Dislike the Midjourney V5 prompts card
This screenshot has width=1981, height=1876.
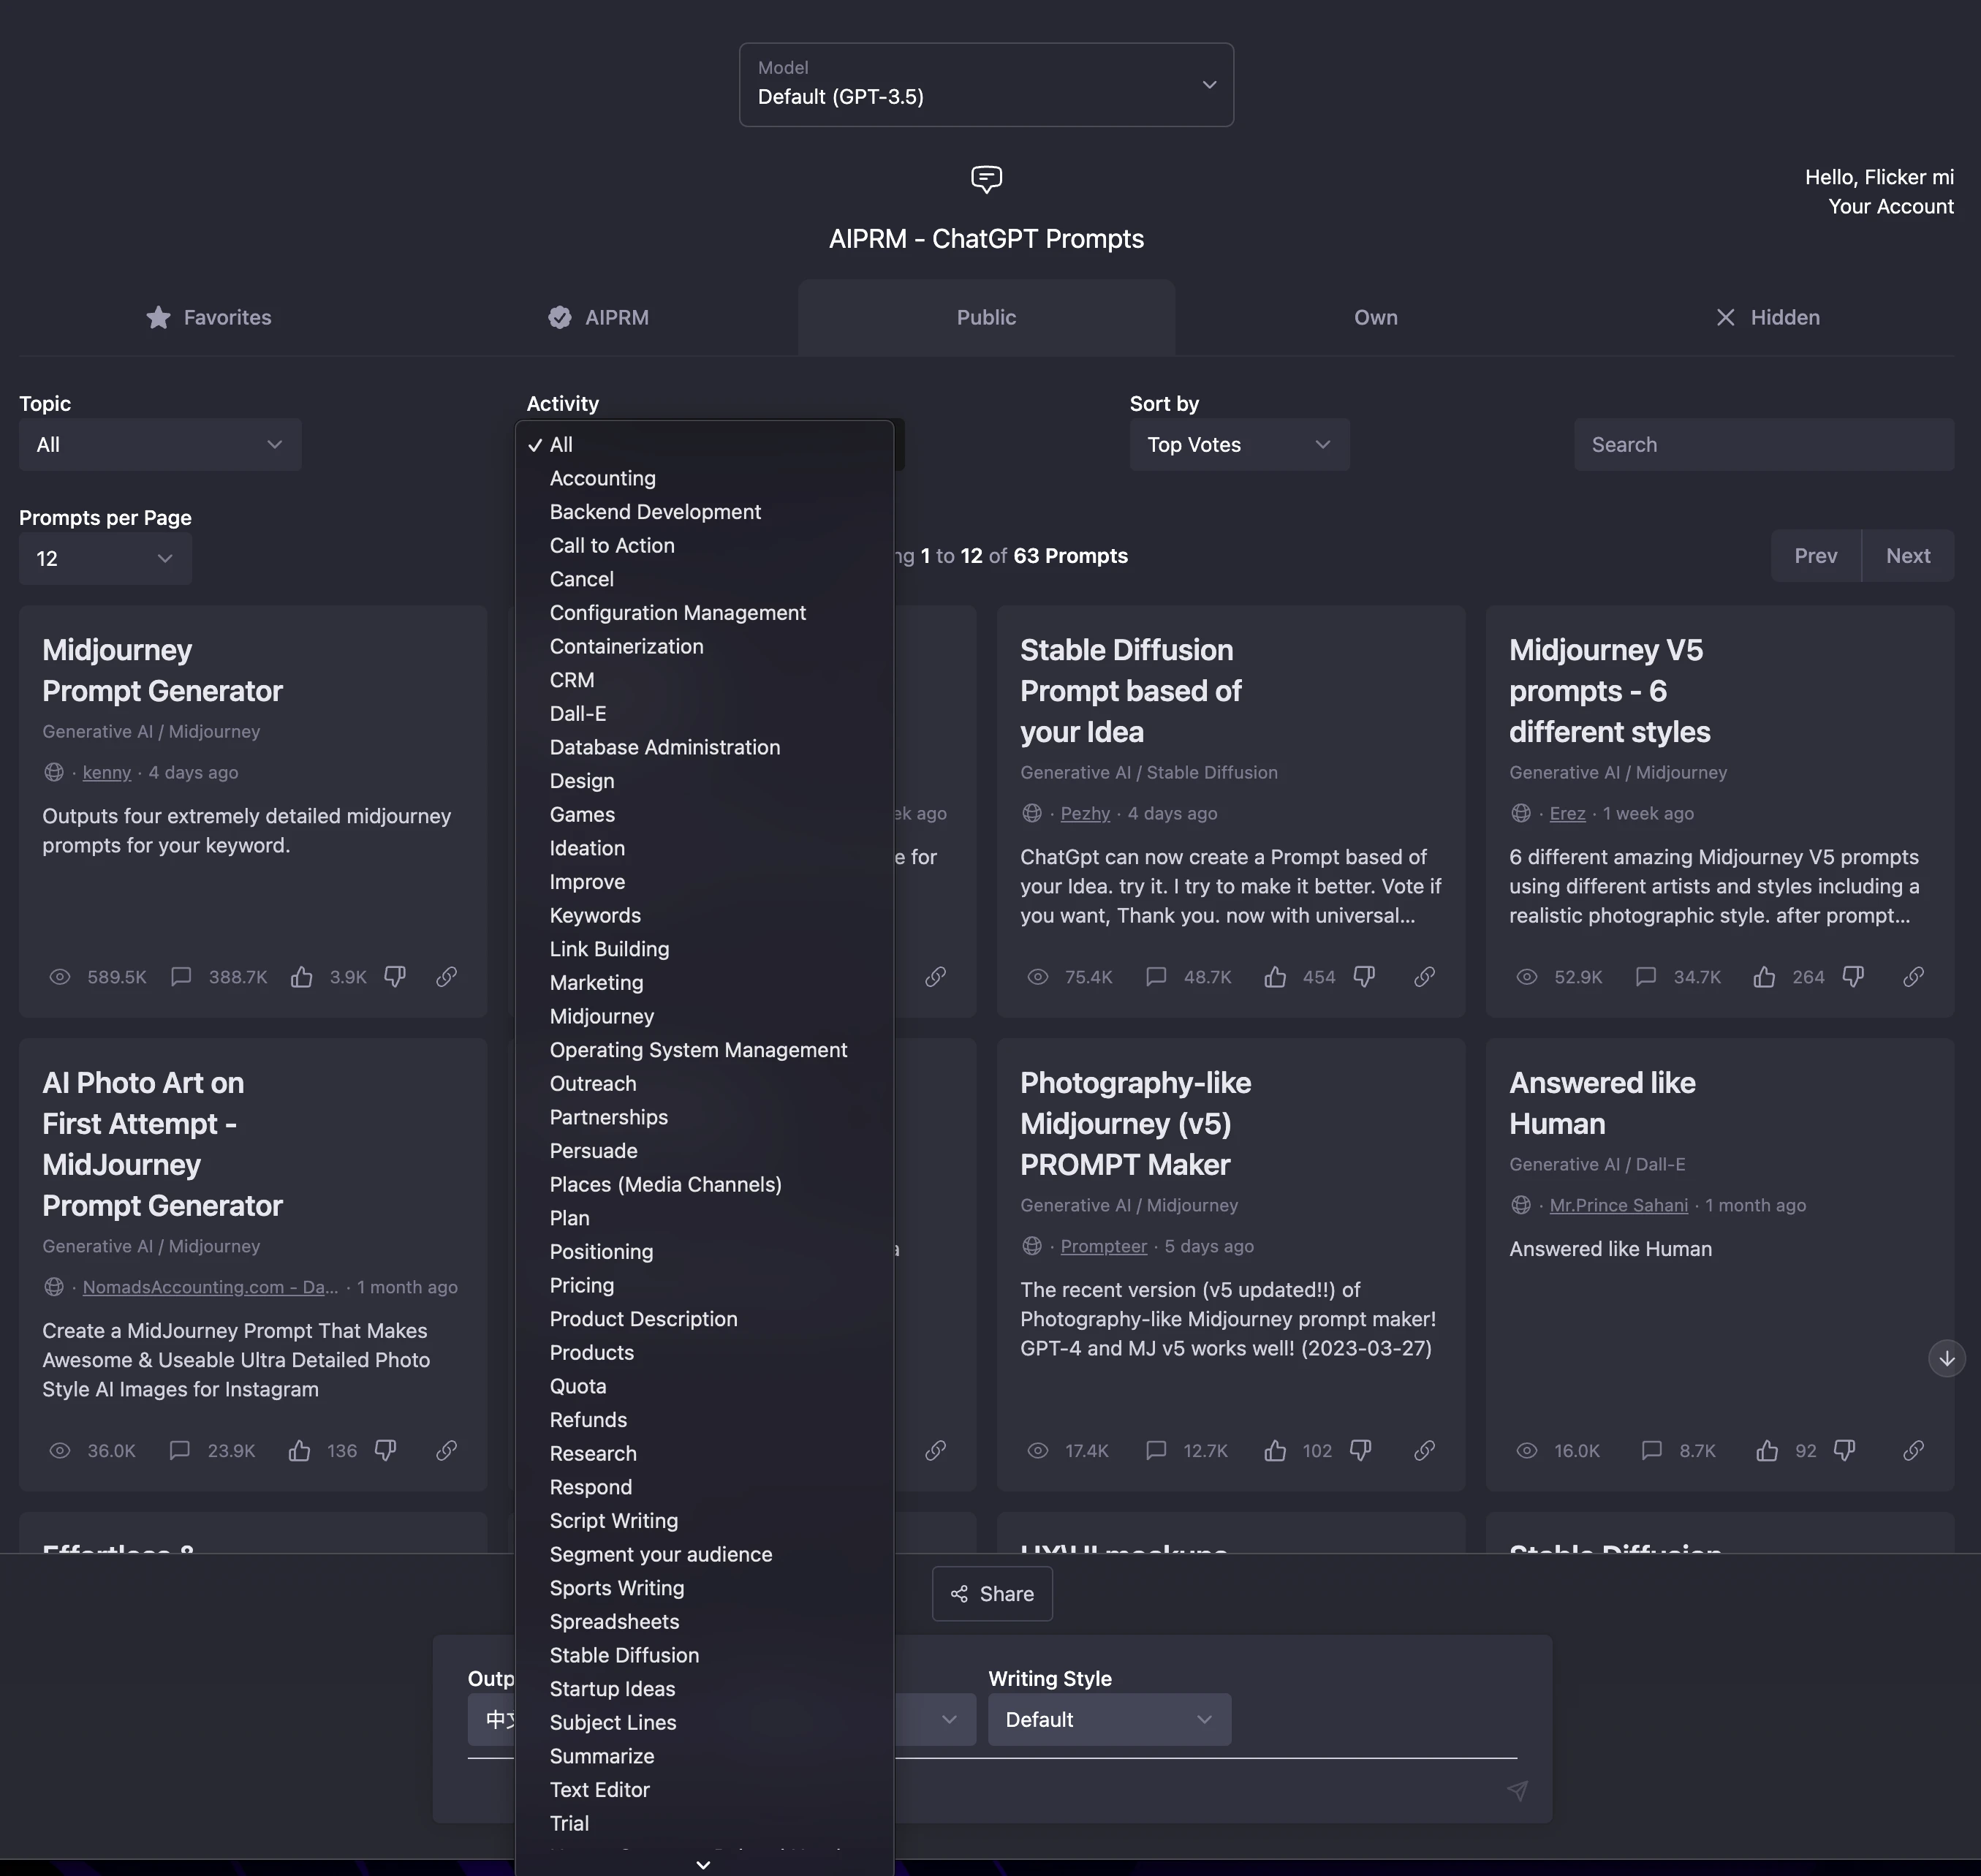pos(1853,977)
